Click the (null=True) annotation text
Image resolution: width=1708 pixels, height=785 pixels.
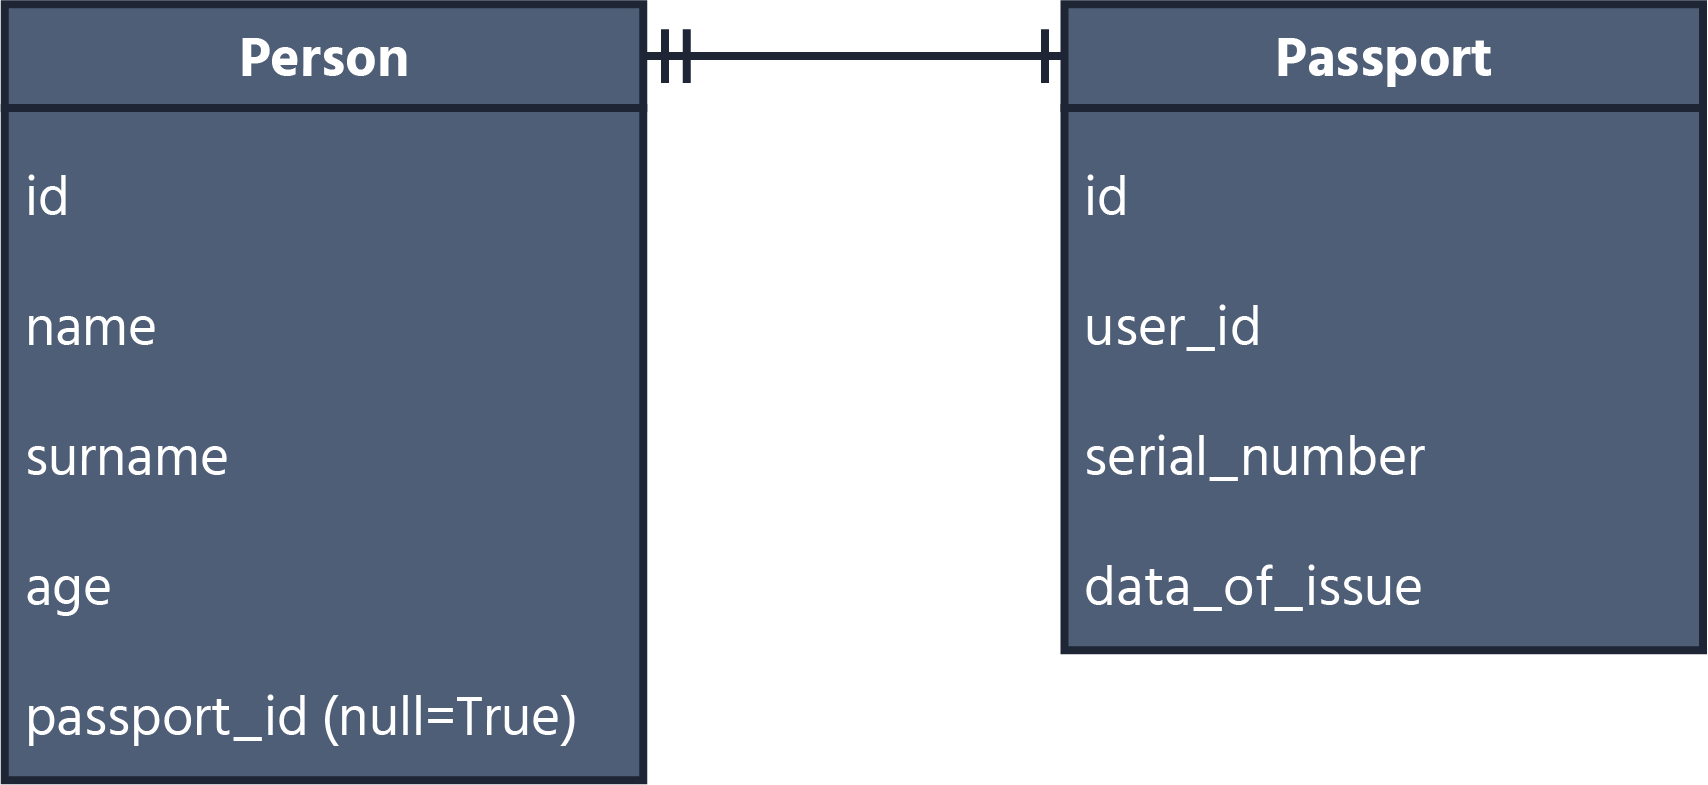click(x=450, y=717)
